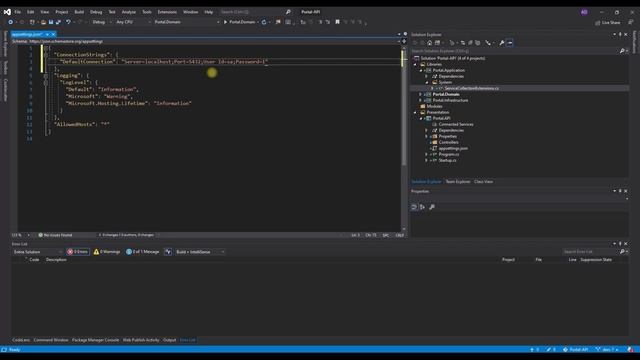Open the Debug configuration dropdown
The image size is (640, 360).
pyautogui.click(x=101, y=22)
